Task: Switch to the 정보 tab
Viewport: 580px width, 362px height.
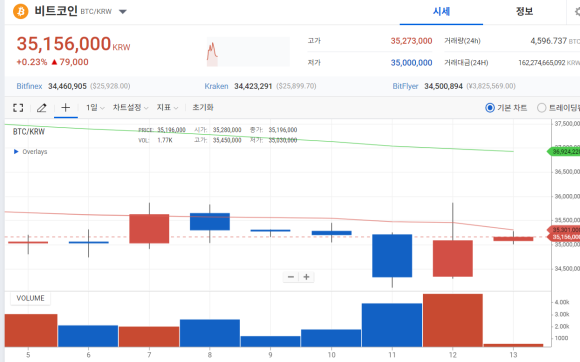Action: [x=524, y=11]
